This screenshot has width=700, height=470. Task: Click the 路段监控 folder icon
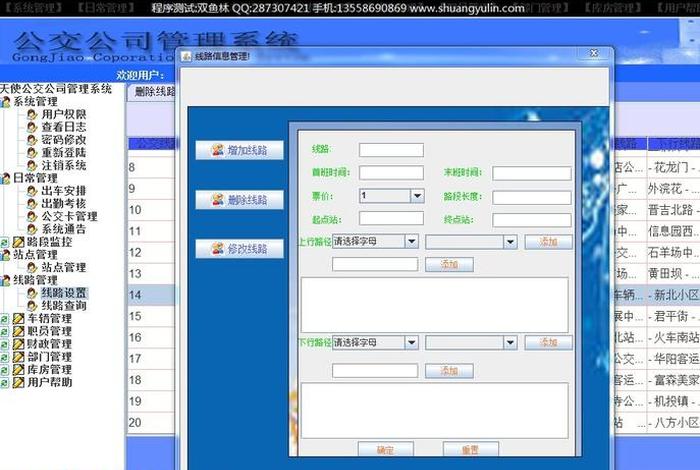(x=18, y=242)
